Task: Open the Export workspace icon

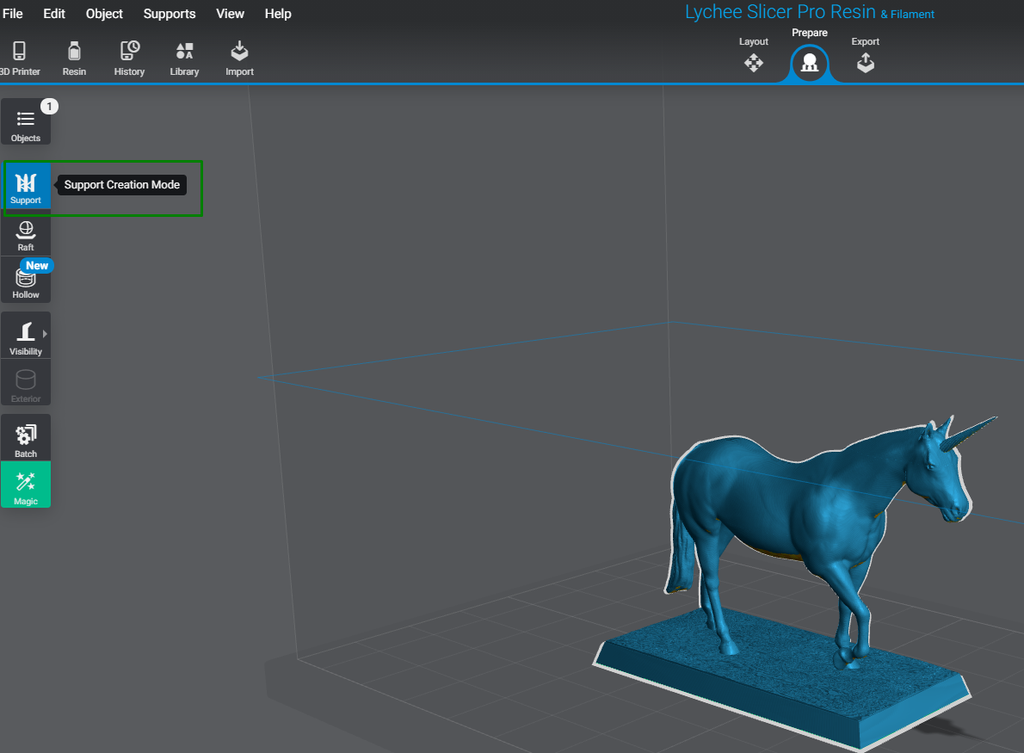Action: click(x=865, y=62)
